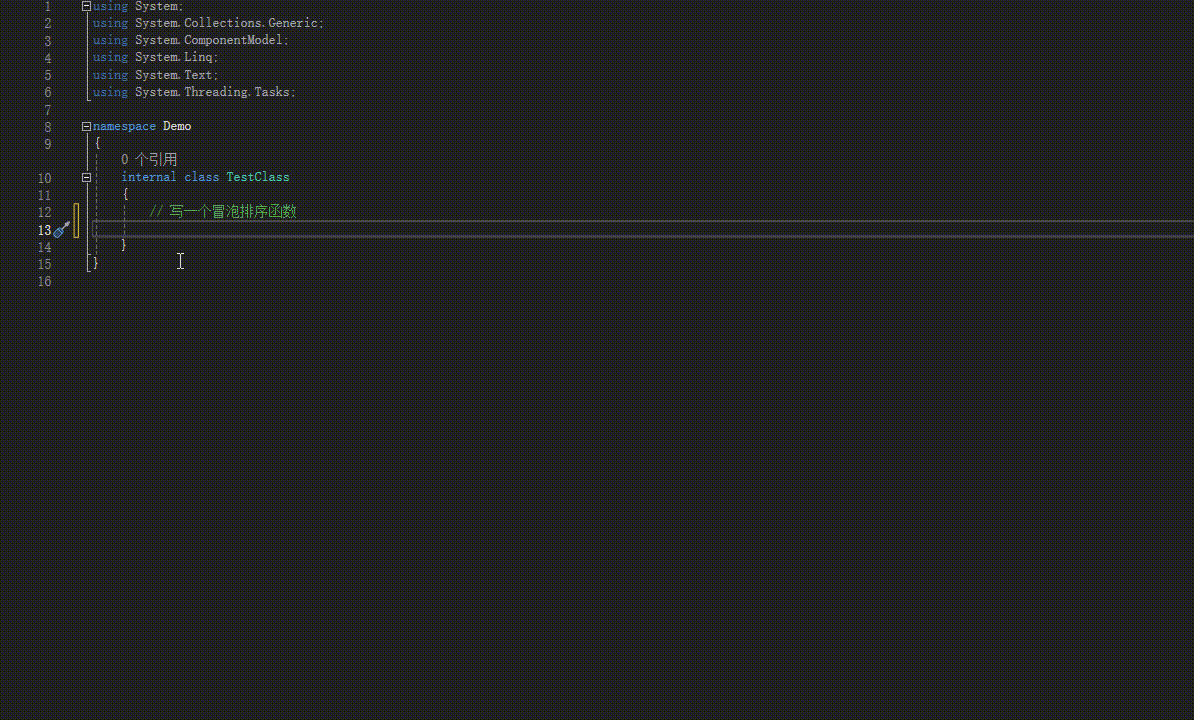Image resolution: width=1194 pixels, height=720 pixels.
Task: Collapse the using directives block
Action: [86, 6]
